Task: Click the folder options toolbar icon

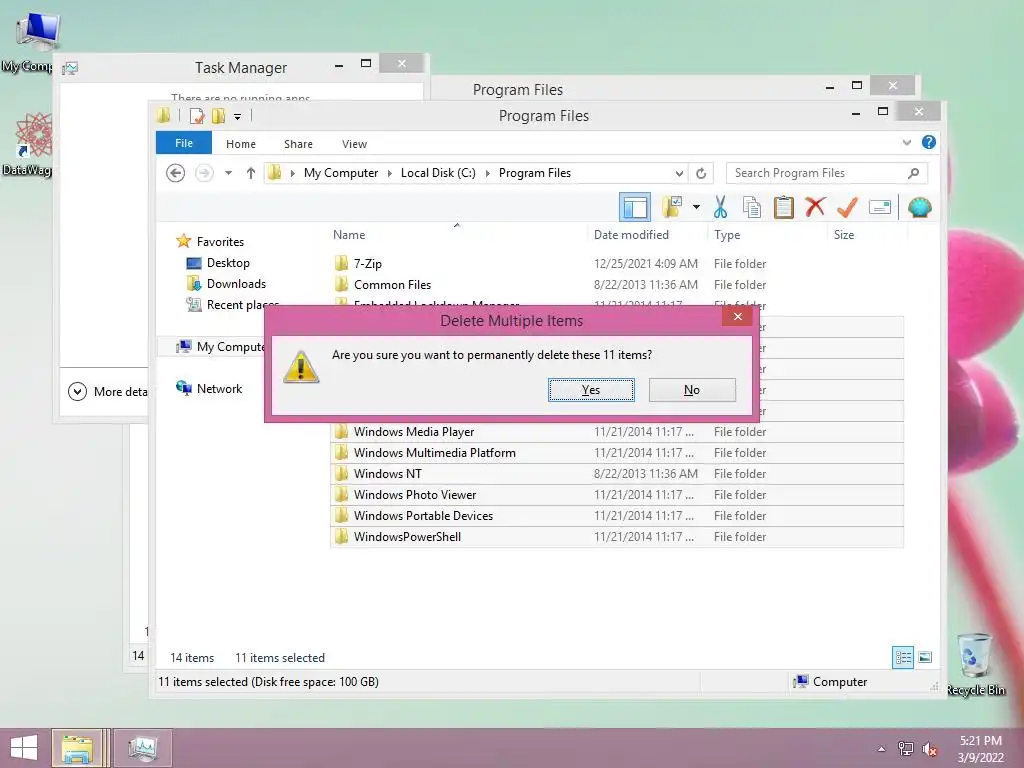Action: [x=672, y=207]
